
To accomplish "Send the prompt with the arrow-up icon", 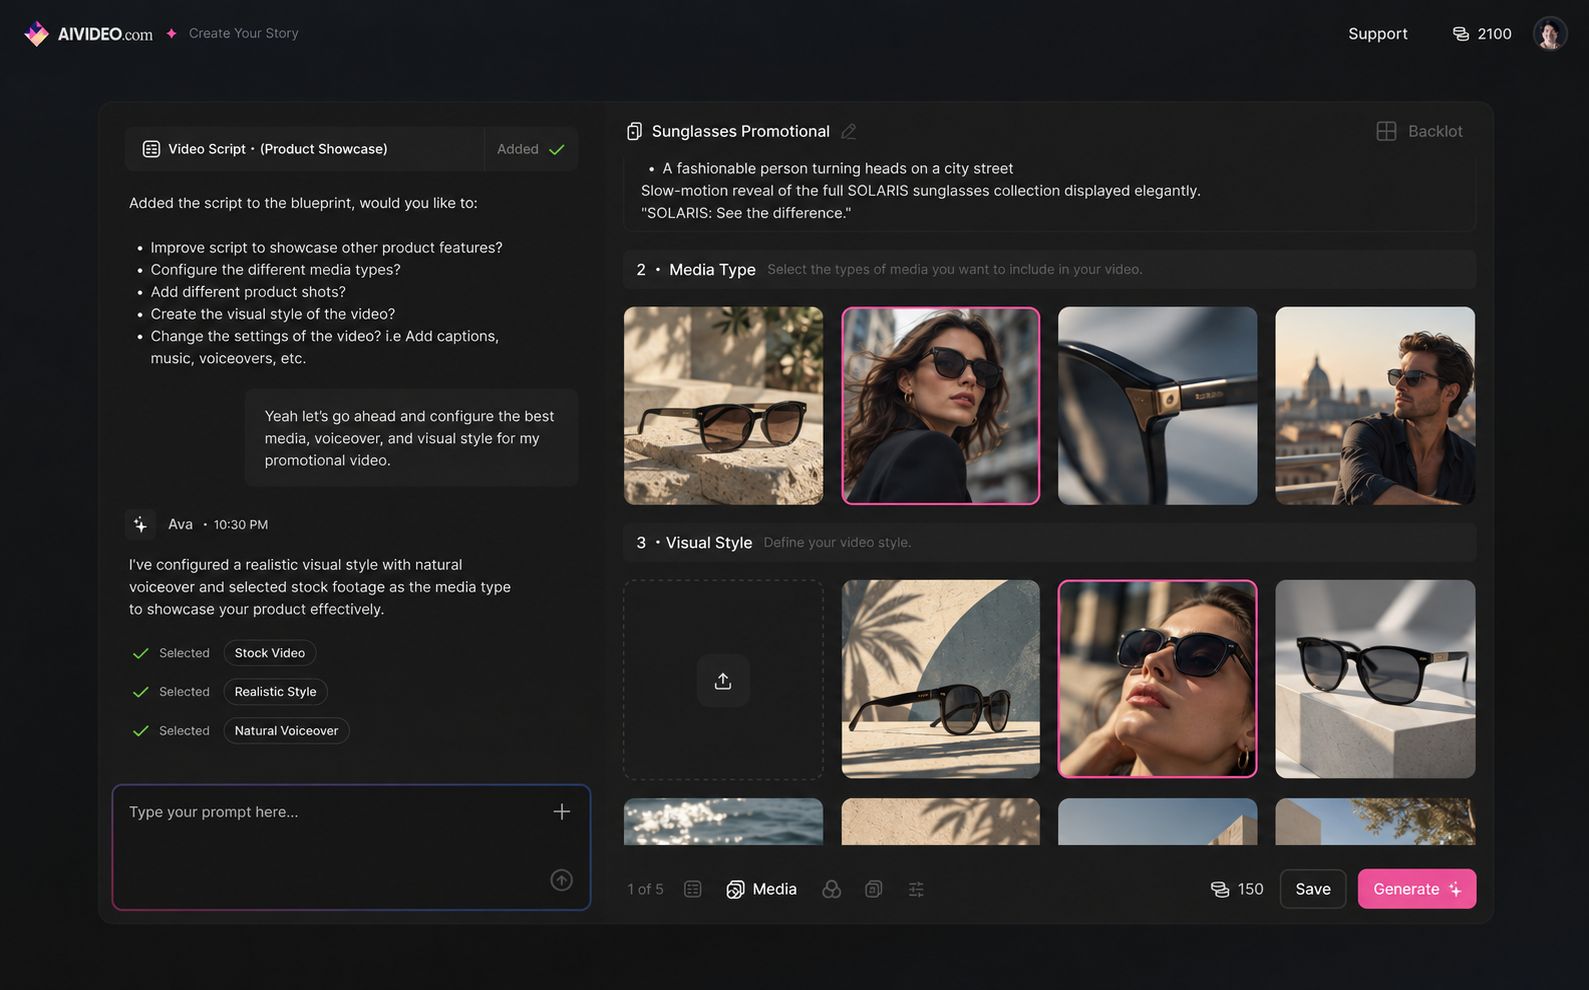I will pyautogui.click(x=562, y=880).
